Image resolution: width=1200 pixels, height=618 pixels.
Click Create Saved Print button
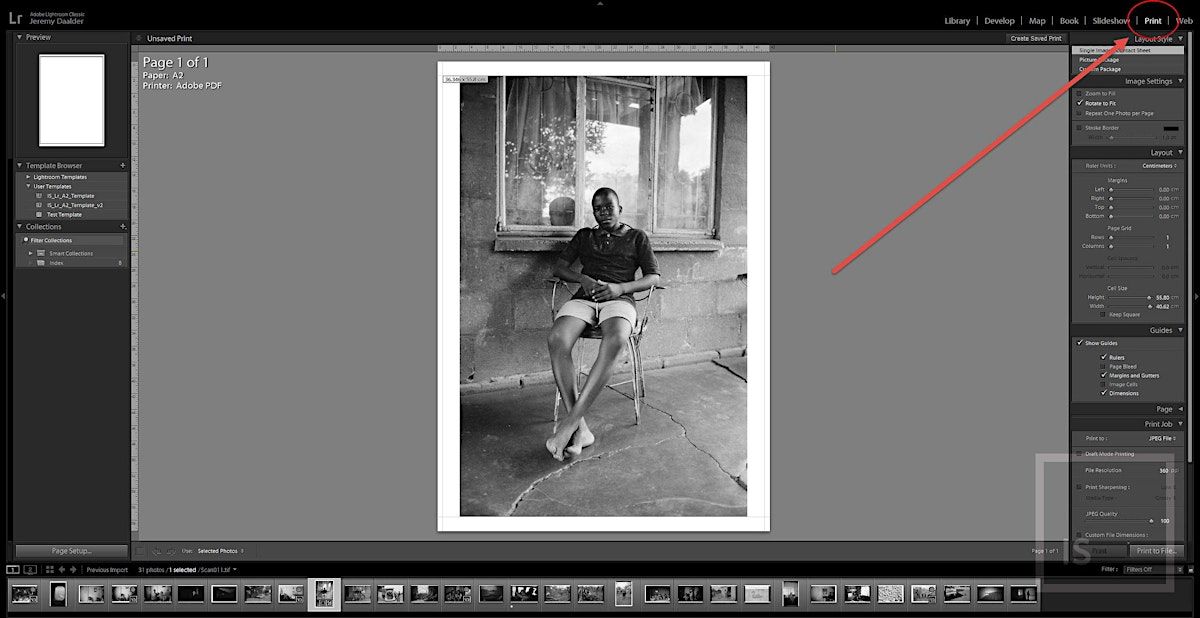coord(1034,38)
